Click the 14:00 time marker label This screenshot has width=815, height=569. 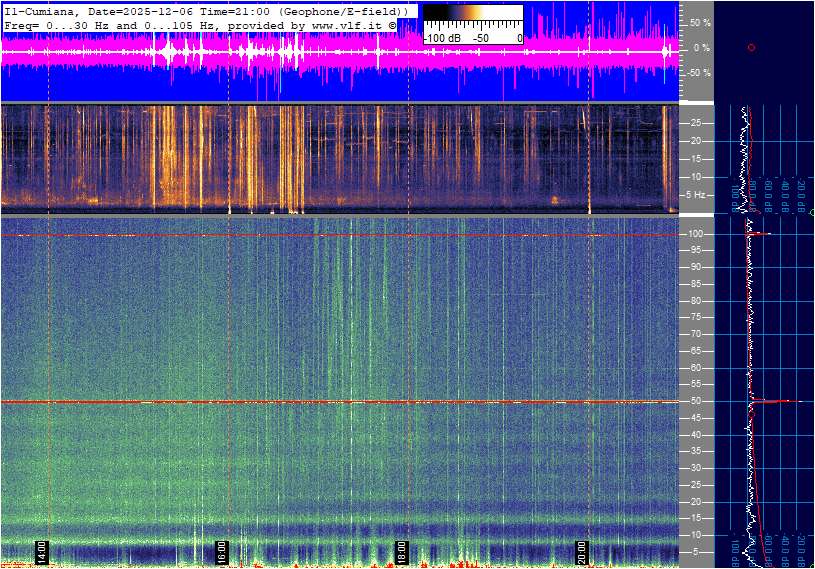(x=42, y=552)
